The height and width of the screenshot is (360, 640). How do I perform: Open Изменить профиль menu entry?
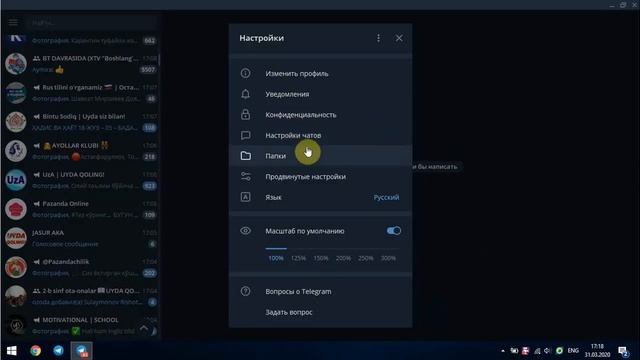coord(320,73)
